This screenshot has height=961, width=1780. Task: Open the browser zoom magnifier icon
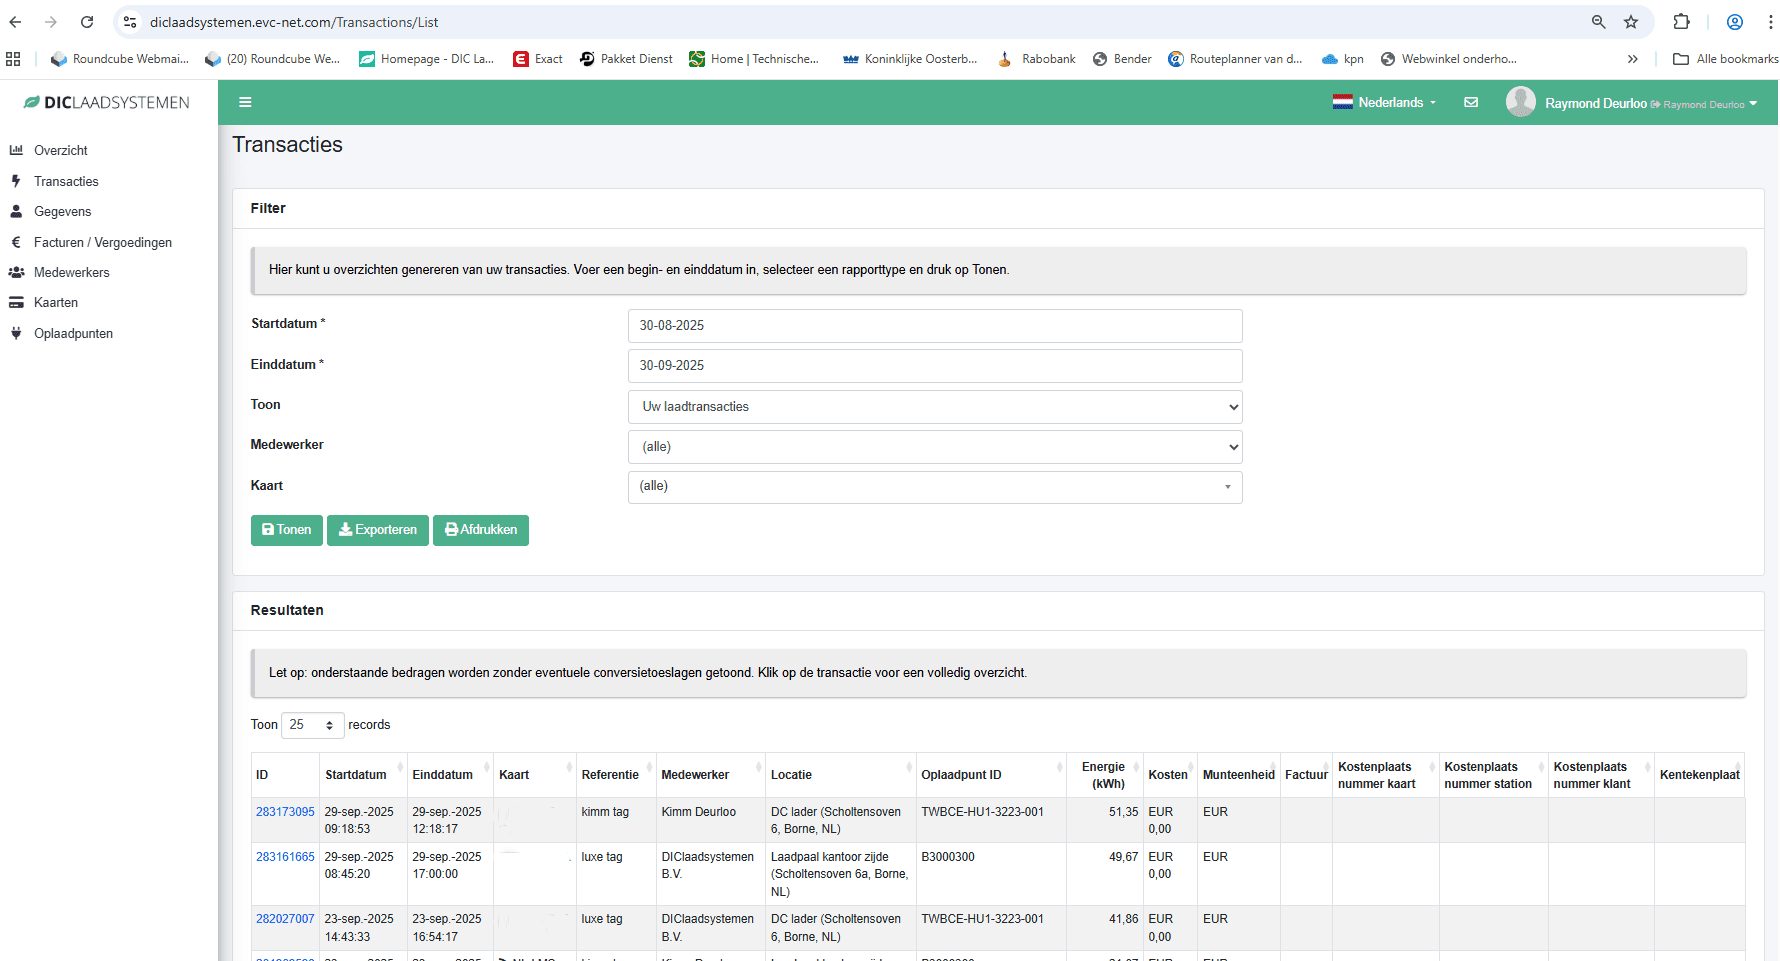[x=1599, y=22]
